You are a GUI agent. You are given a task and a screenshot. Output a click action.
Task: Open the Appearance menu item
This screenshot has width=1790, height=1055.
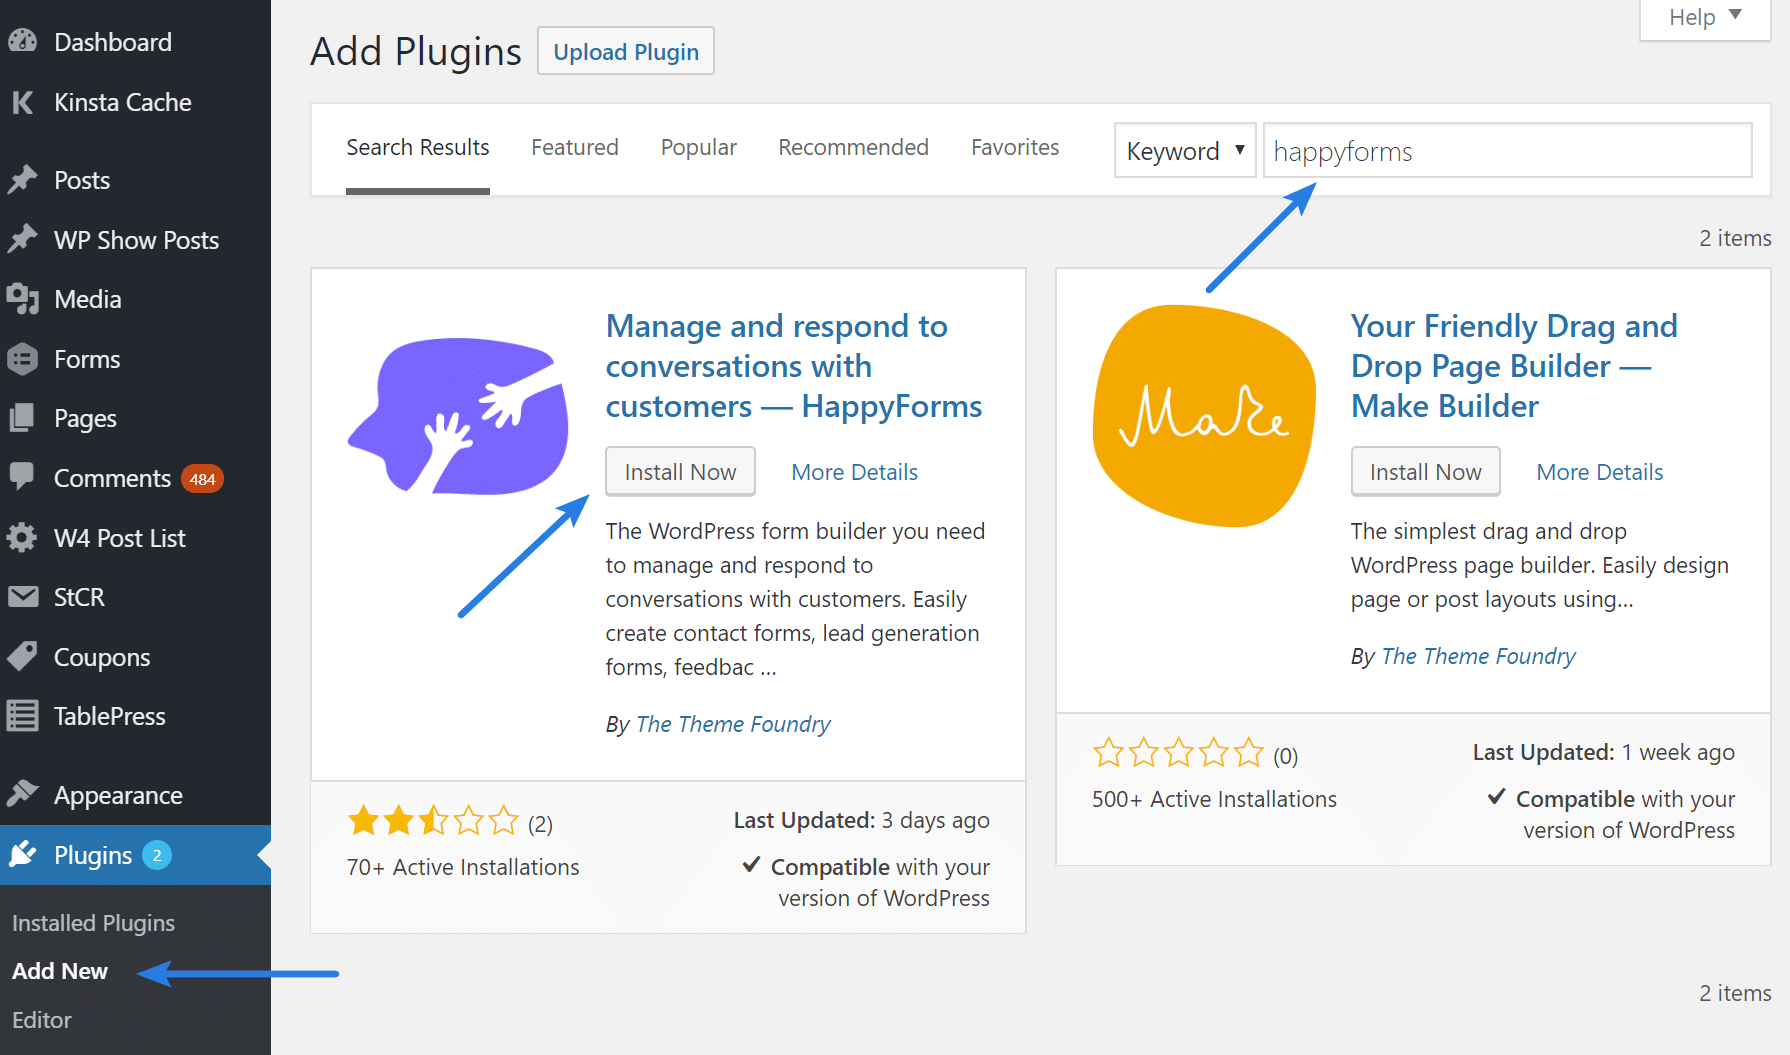(135, 795)
